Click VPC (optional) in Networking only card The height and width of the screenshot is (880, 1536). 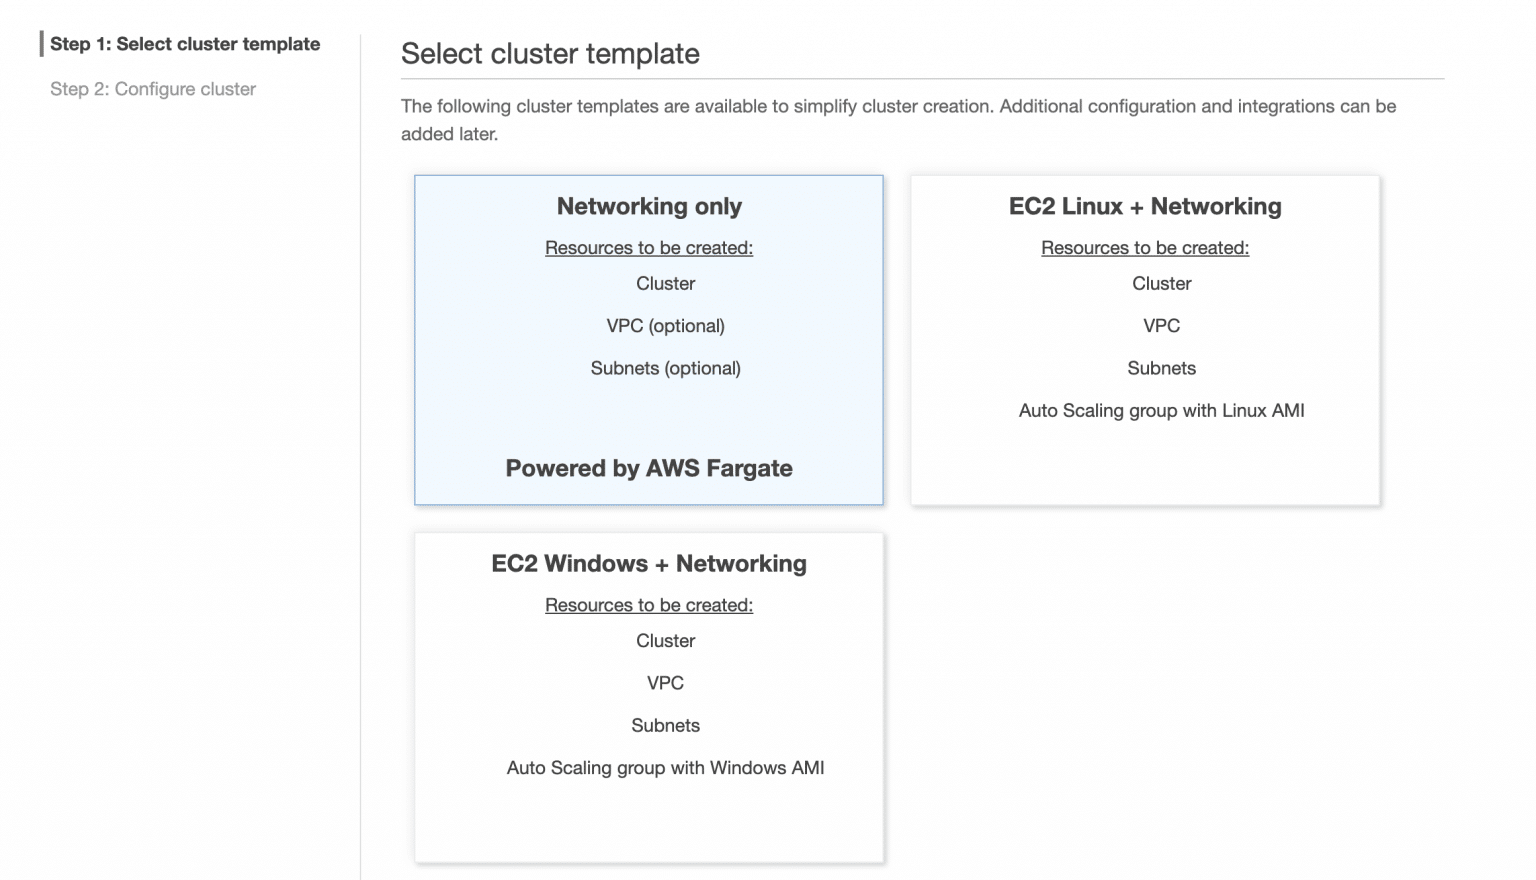pyautogui.click(x=665, y=325)
